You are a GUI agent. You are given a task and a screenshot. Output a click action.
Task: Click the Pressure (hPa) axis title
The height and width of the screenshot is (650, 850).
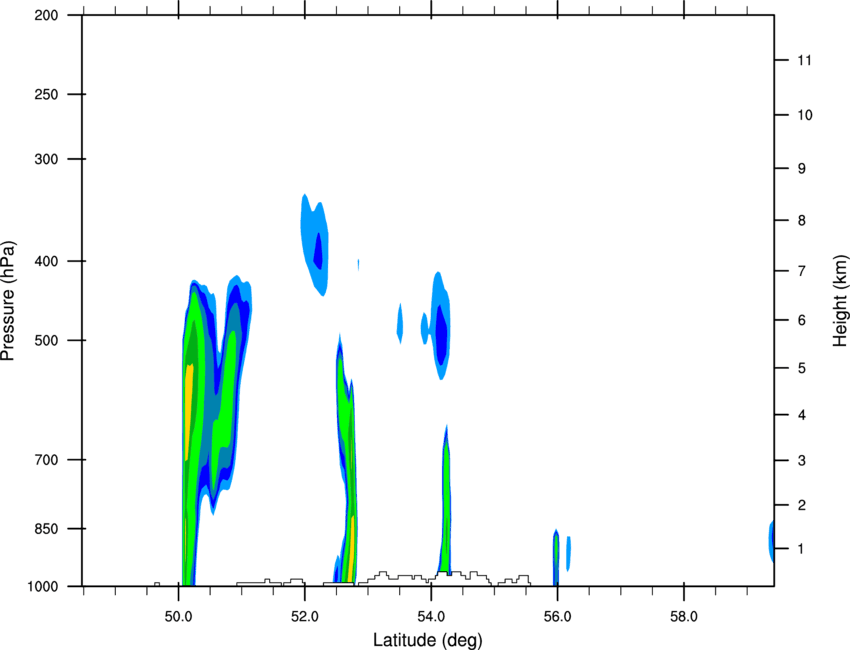point(8,301)
